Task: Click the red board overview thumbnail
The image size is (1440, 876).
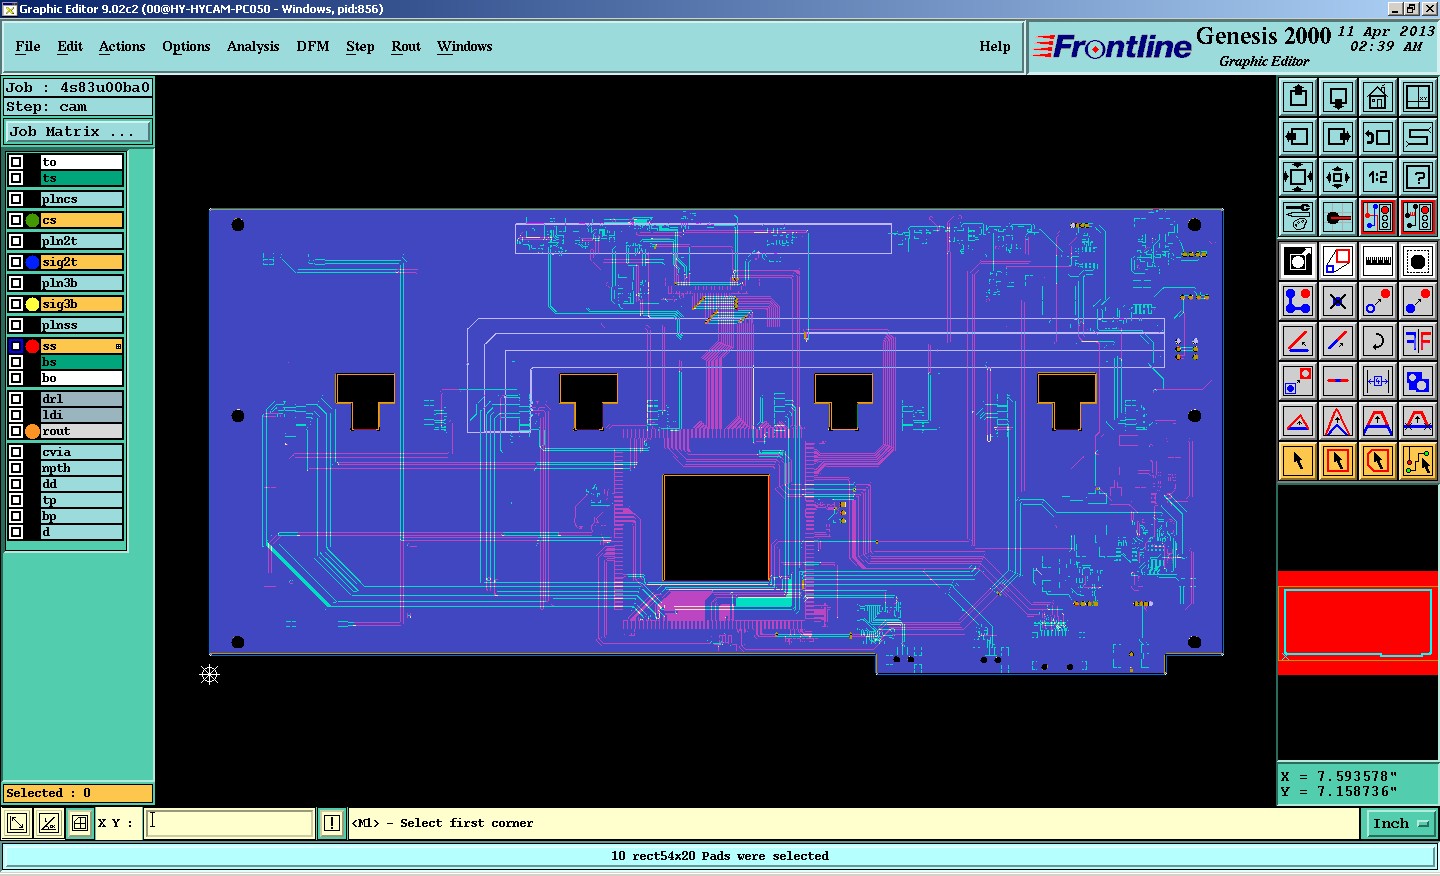Action: pyautogui.click(x=1357, y=623)
